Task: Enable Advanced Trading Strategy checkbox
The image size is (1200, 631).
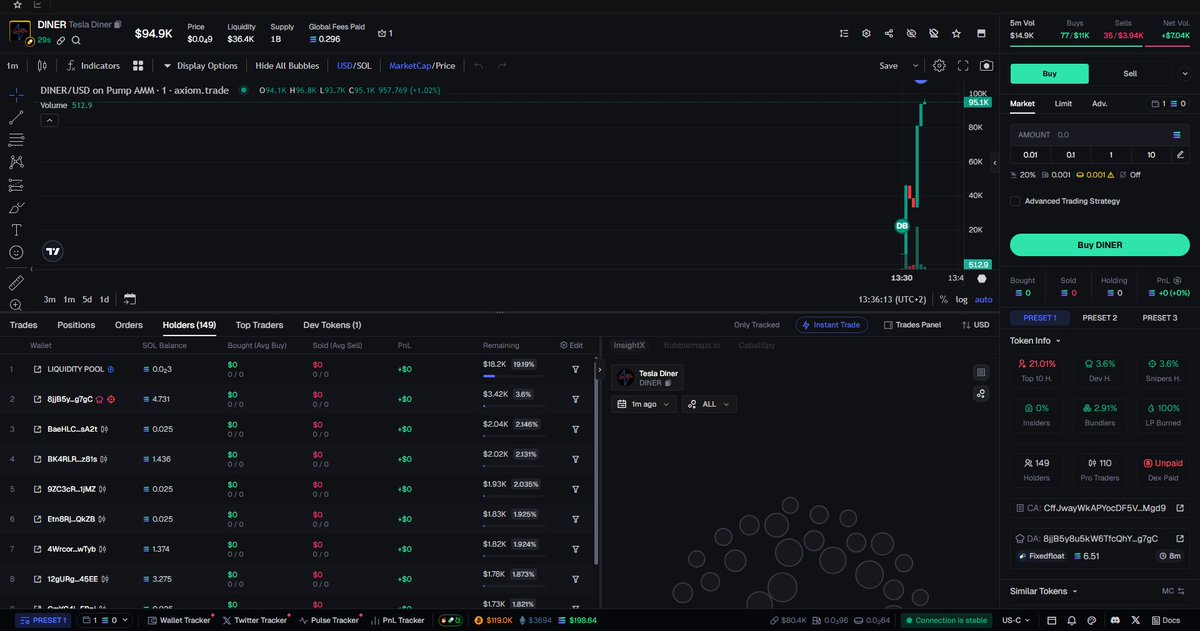Action: tap(1016, 201)
